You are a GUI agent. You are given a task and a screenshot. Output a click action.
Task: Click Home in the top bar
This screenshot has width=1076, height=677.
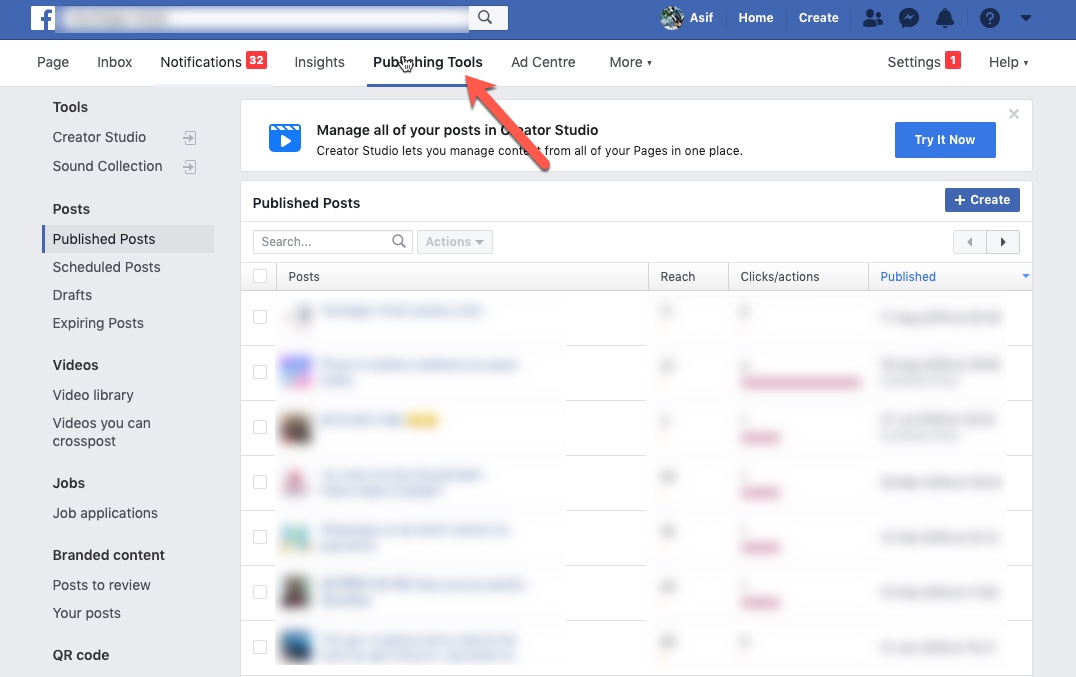click(x=756, y=18)
